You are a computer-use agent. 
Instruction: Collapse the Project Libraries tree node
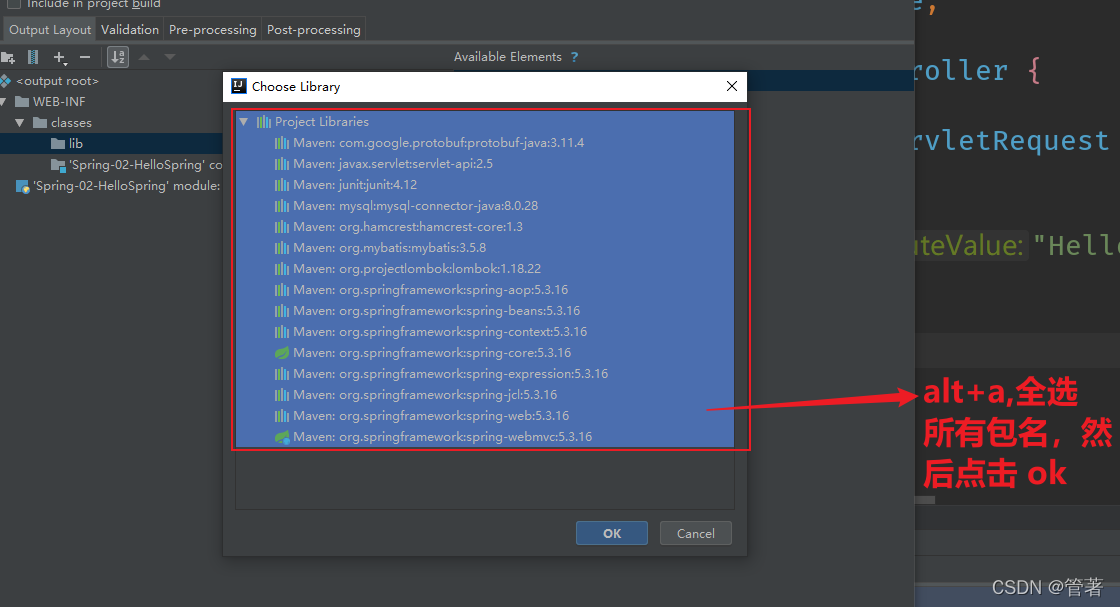click(244, 122)
